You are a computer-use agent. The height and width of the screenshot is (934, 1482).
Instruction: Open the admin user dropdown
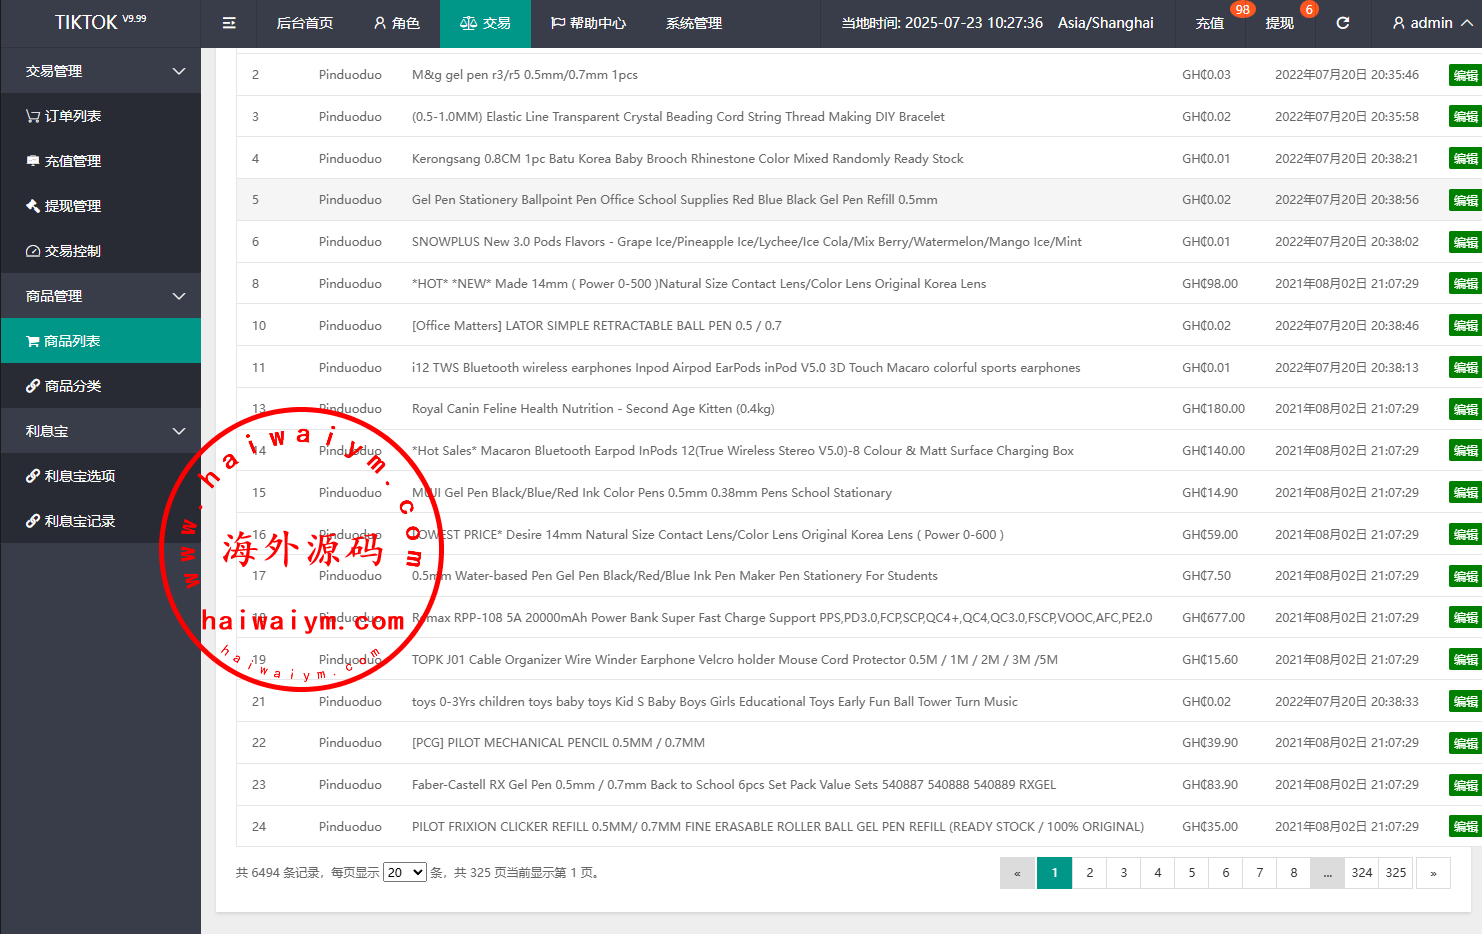[x=1432, y=23]
